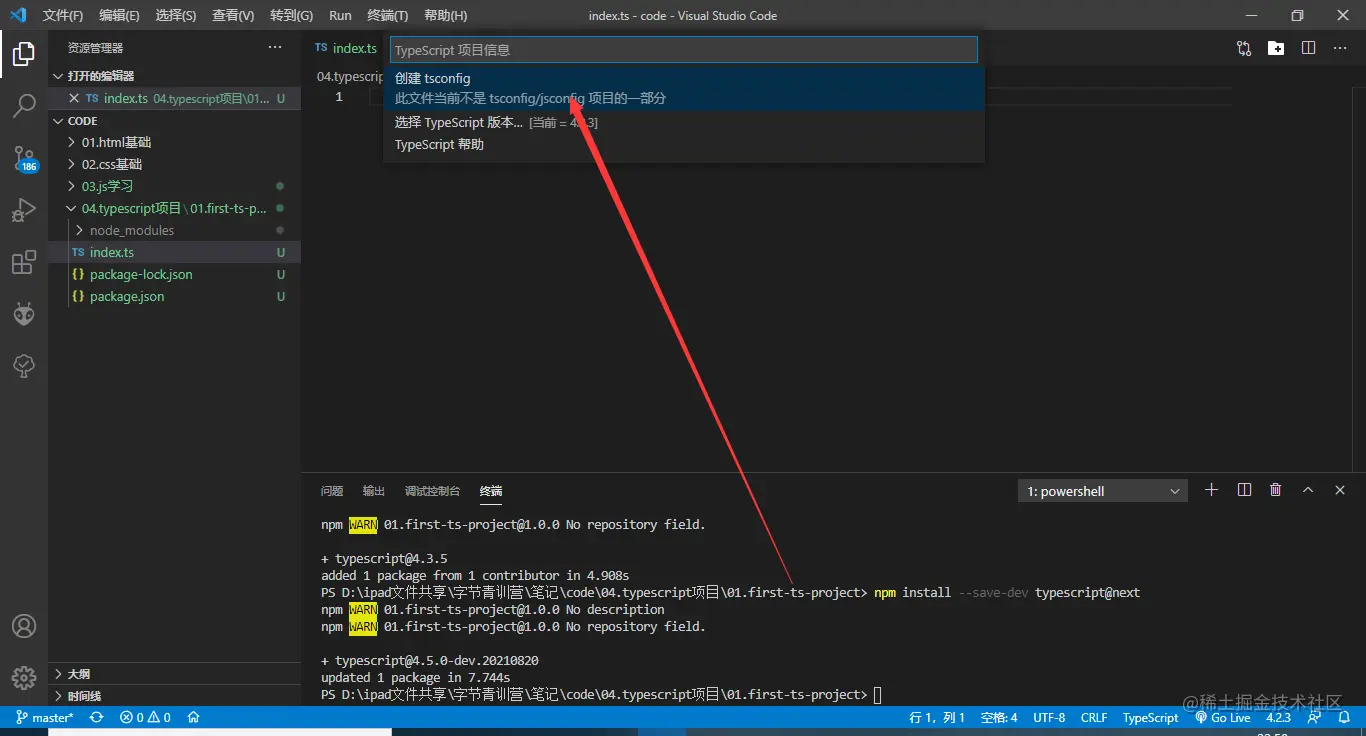Screen dimensions: 1366x736
Task: Open the 编辑(E) menu
Action: pyautogui.click(x=119, y=16)
